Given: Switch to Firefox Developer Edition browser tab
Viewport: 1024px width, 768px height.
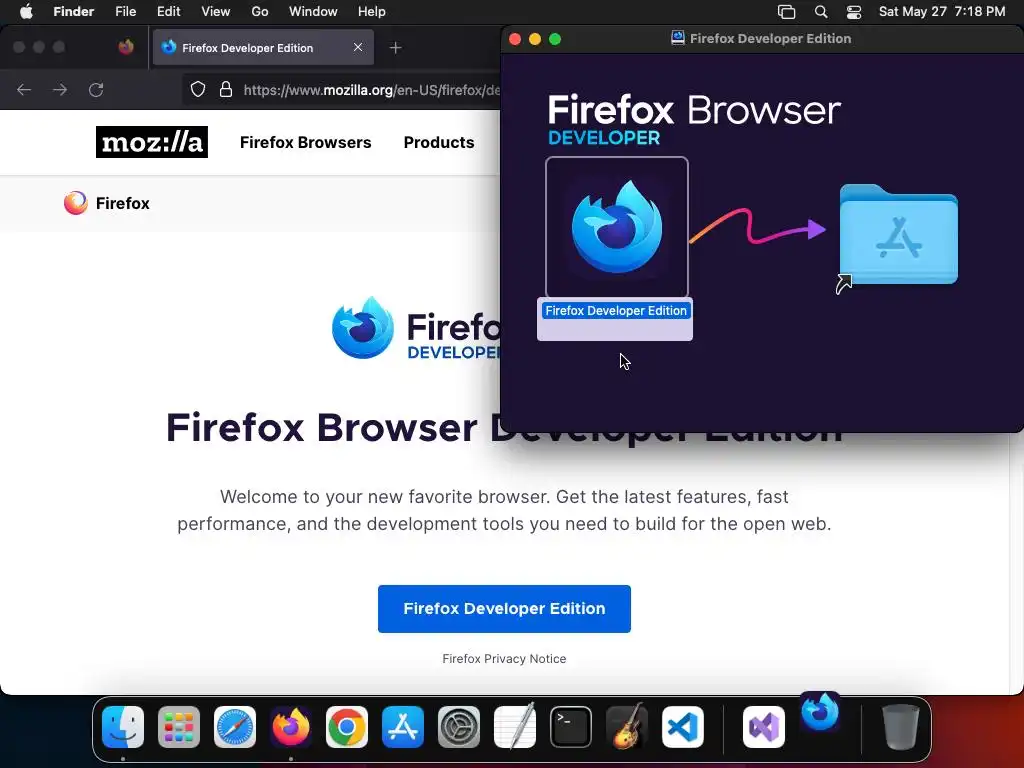Looking at the screenshot, I should coord(263,48).
